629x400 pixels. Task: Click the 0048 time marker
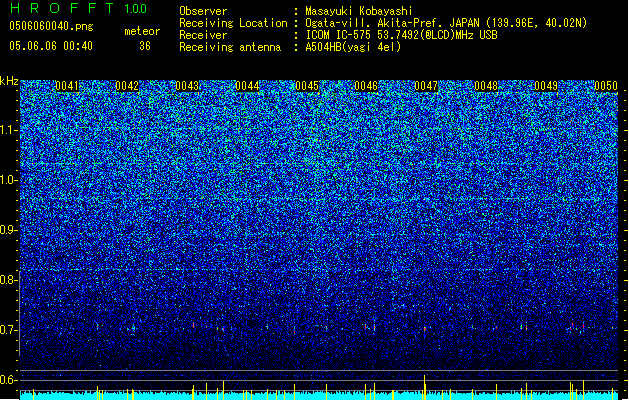[486, 86]
